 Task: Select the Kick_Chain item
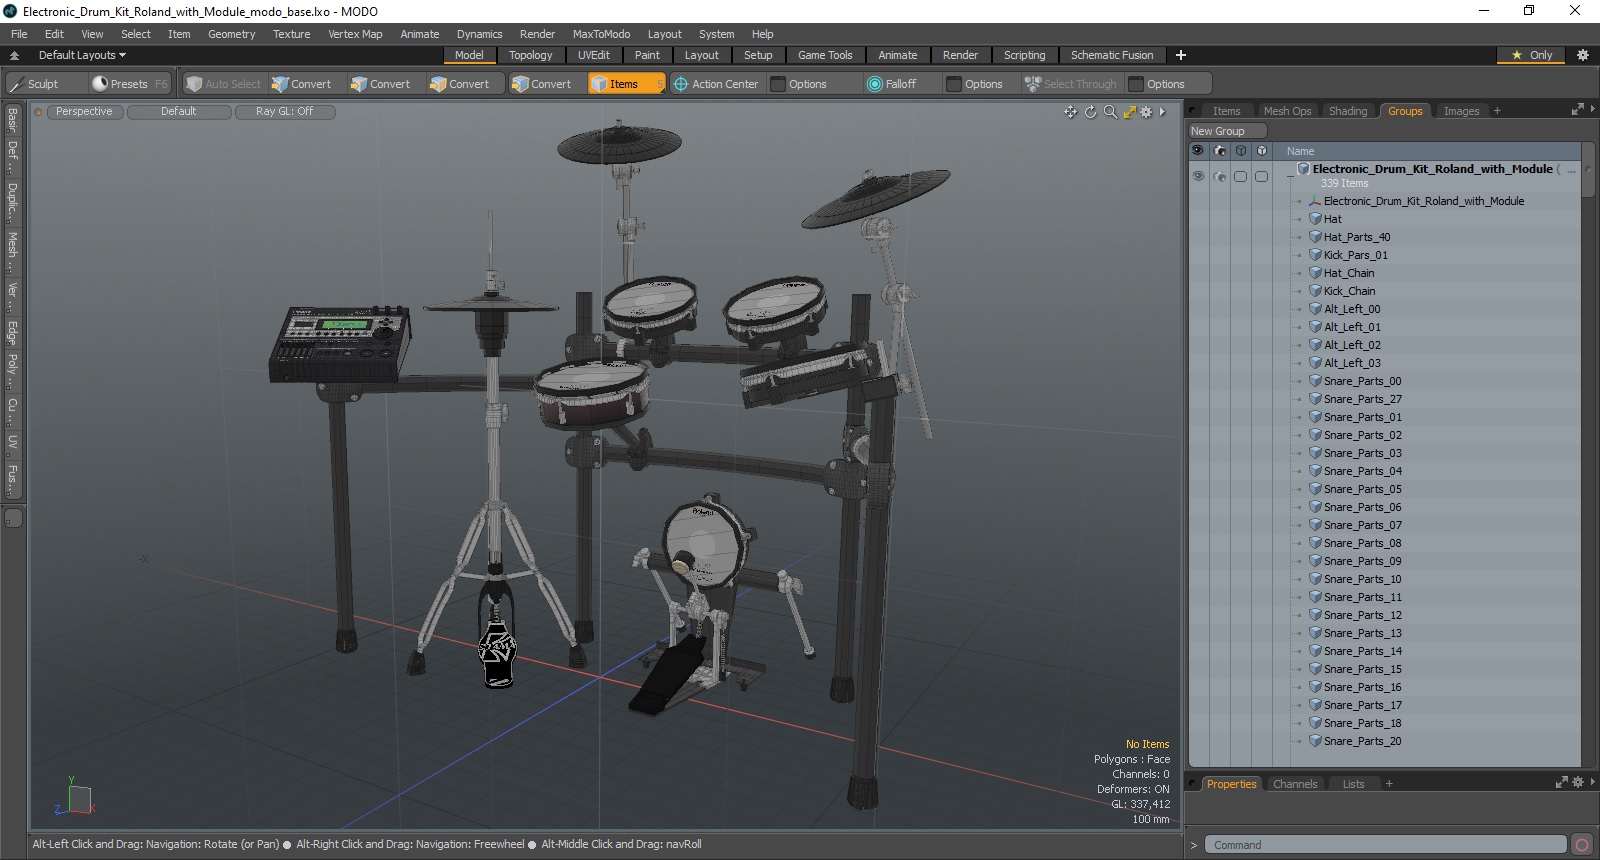1349,291
